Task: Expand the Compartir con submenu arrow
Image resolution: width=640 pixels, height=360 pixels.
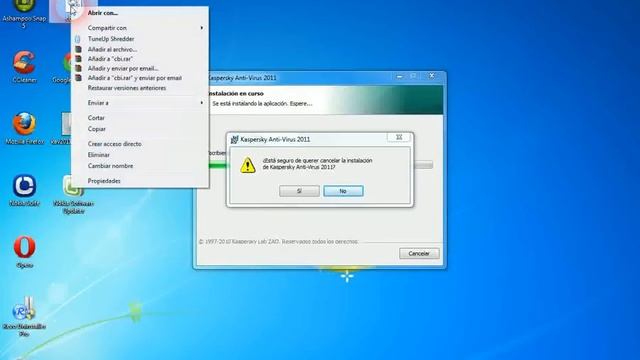Action: pyautogui.click(x=202, y=28)
